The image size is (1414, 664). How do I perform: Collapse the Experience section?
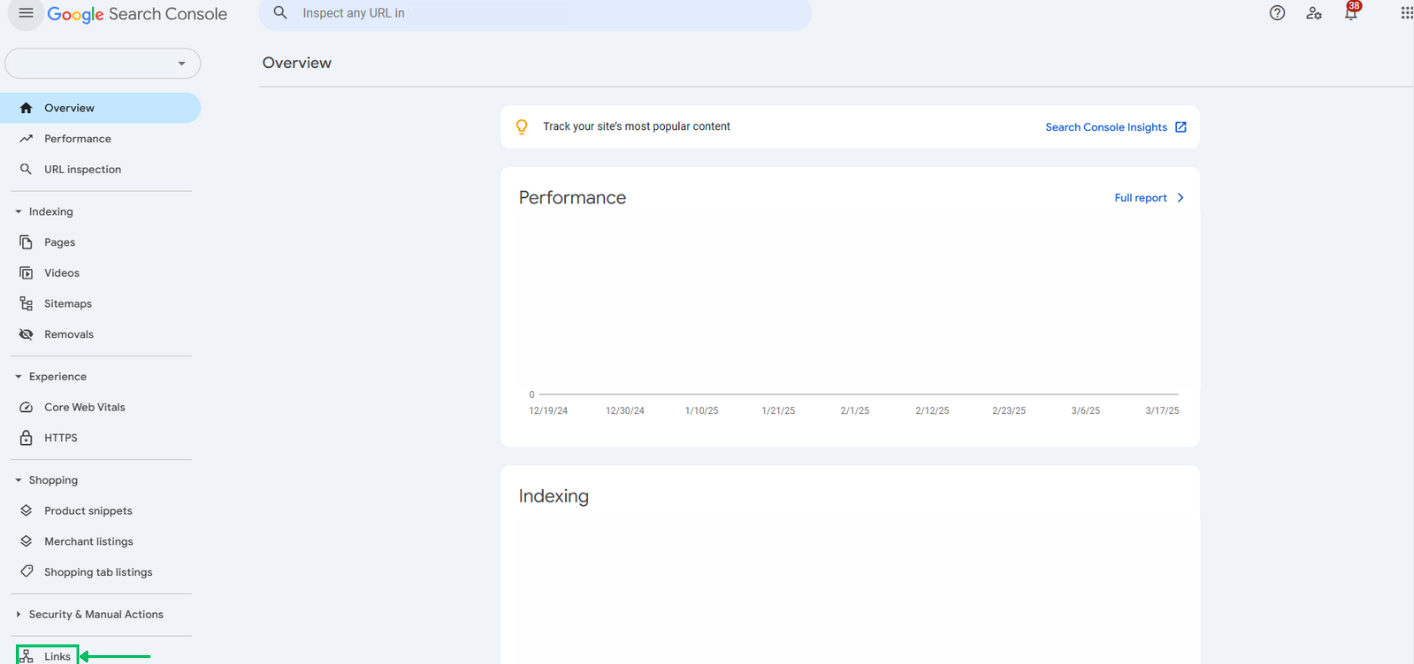18,377
